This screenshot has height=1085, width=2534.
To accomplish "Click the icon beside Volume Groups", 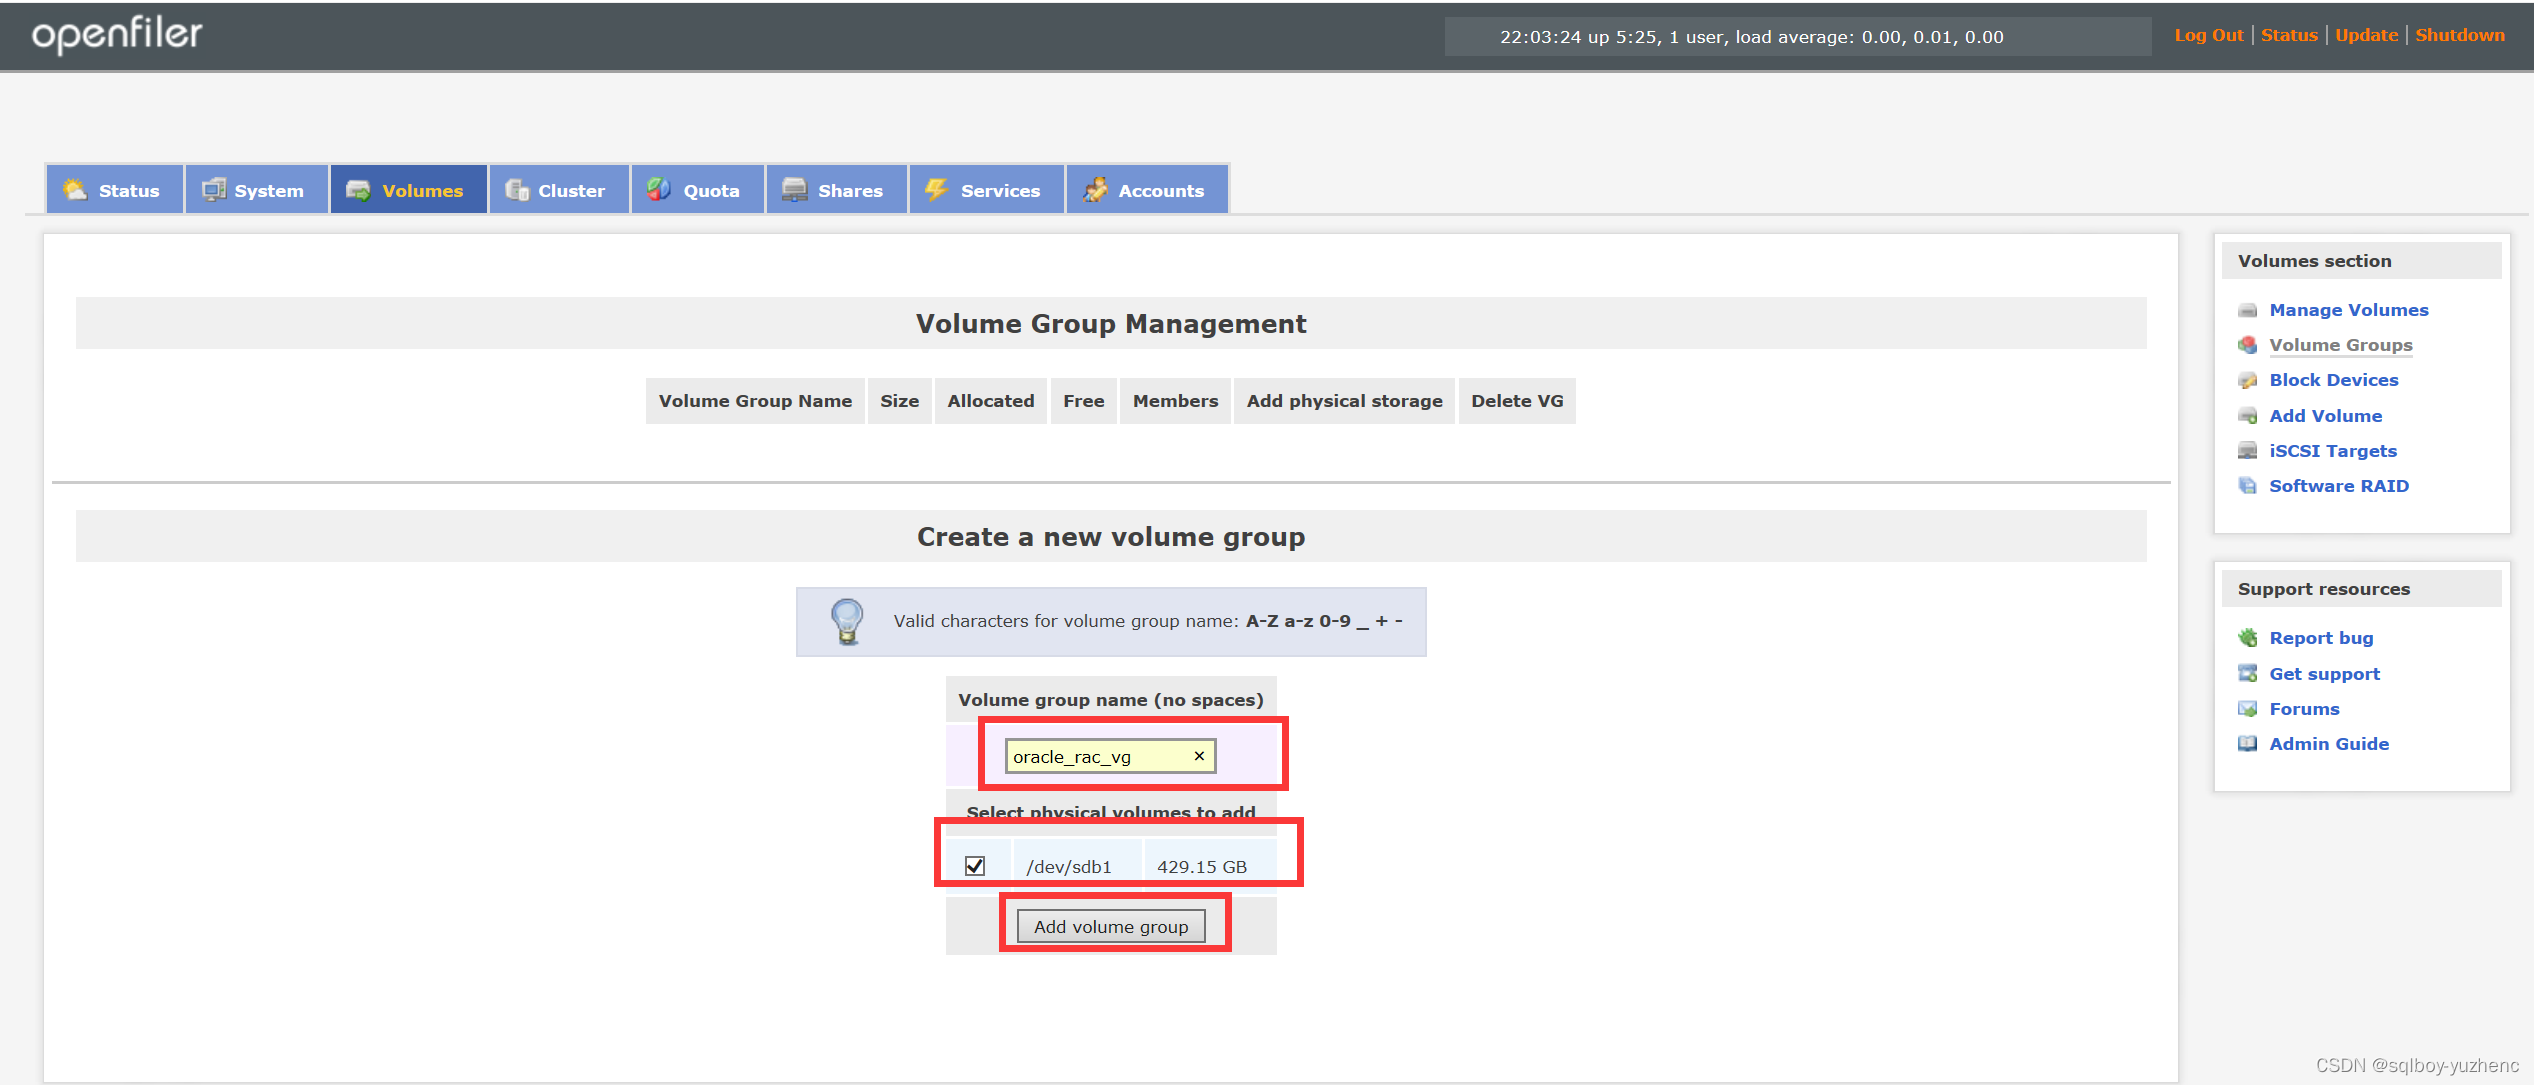I will point(2247,345).
